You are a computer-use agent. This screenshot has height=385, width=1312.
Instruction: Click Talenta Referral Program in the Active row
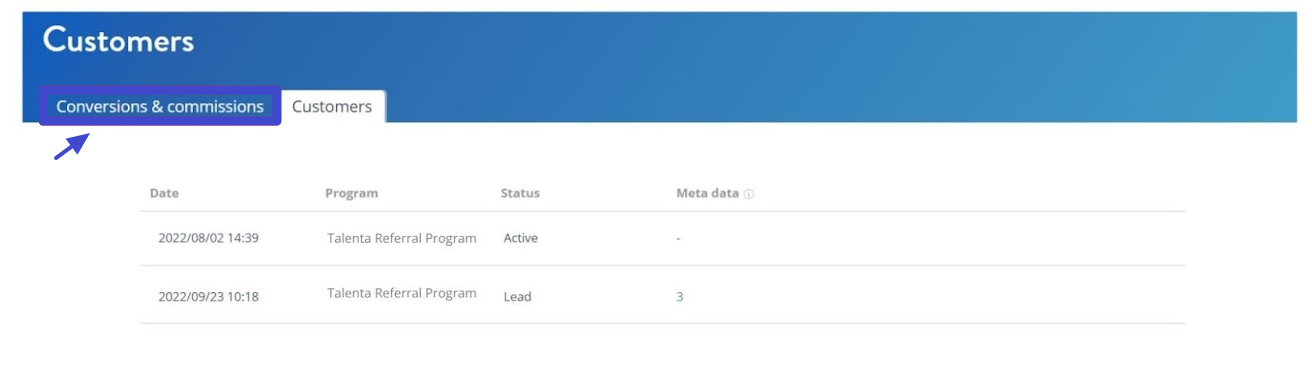[402, 239]
